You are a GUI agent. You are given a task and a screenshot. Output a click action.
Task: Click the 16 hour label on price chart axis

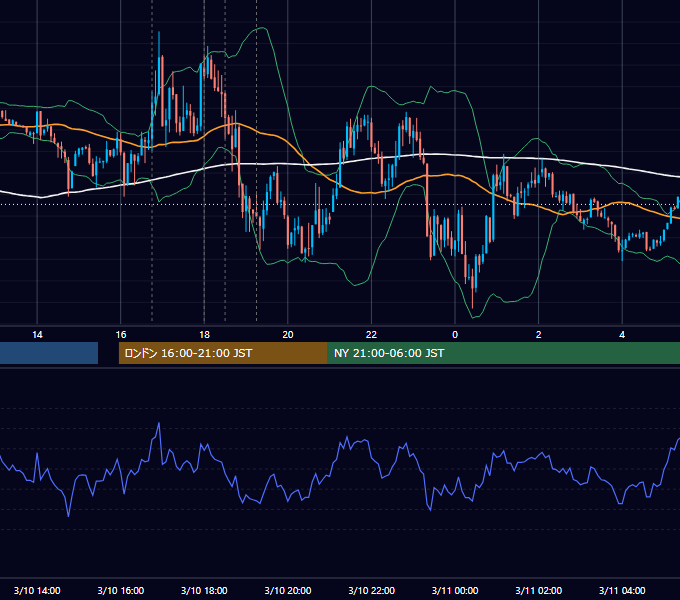pyautogui.click(x=121, y=335)
